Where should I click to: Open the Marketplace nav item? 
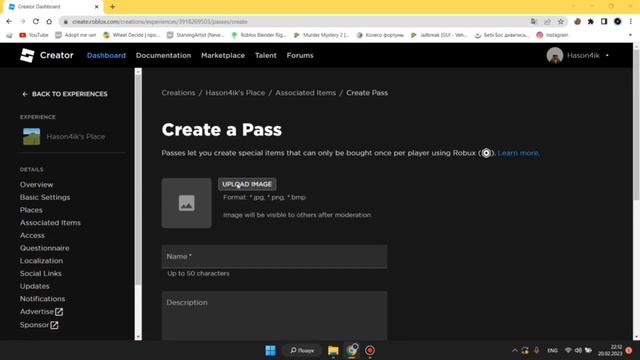[x=223, y=56]
